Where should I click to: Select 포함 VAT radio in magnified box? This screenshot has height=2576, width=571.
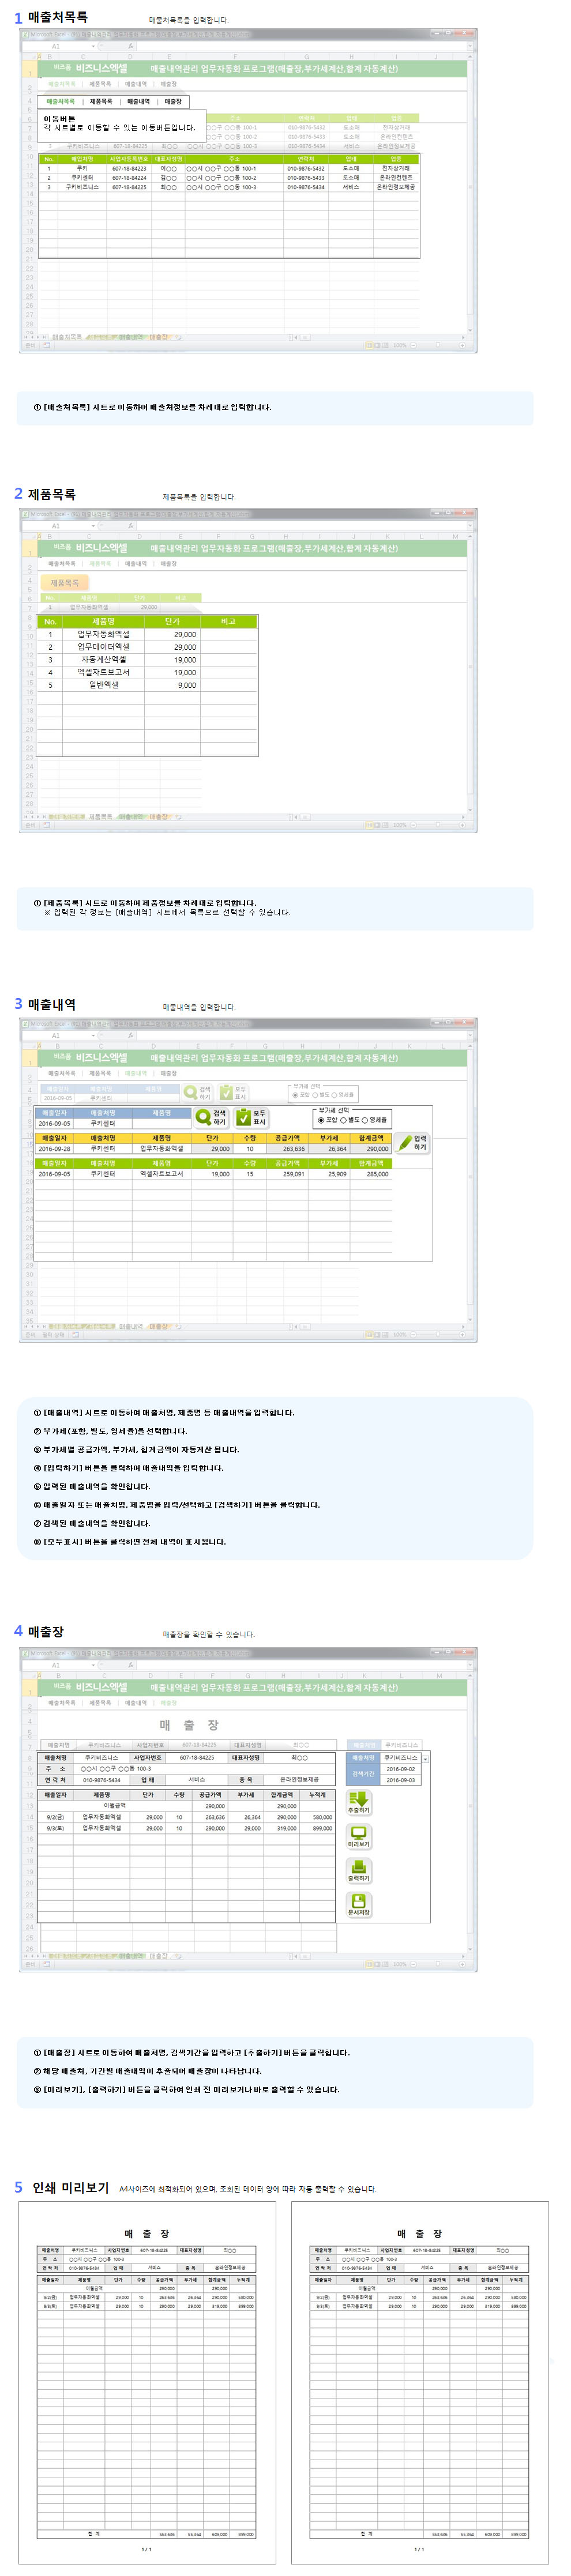[321, 1120]
